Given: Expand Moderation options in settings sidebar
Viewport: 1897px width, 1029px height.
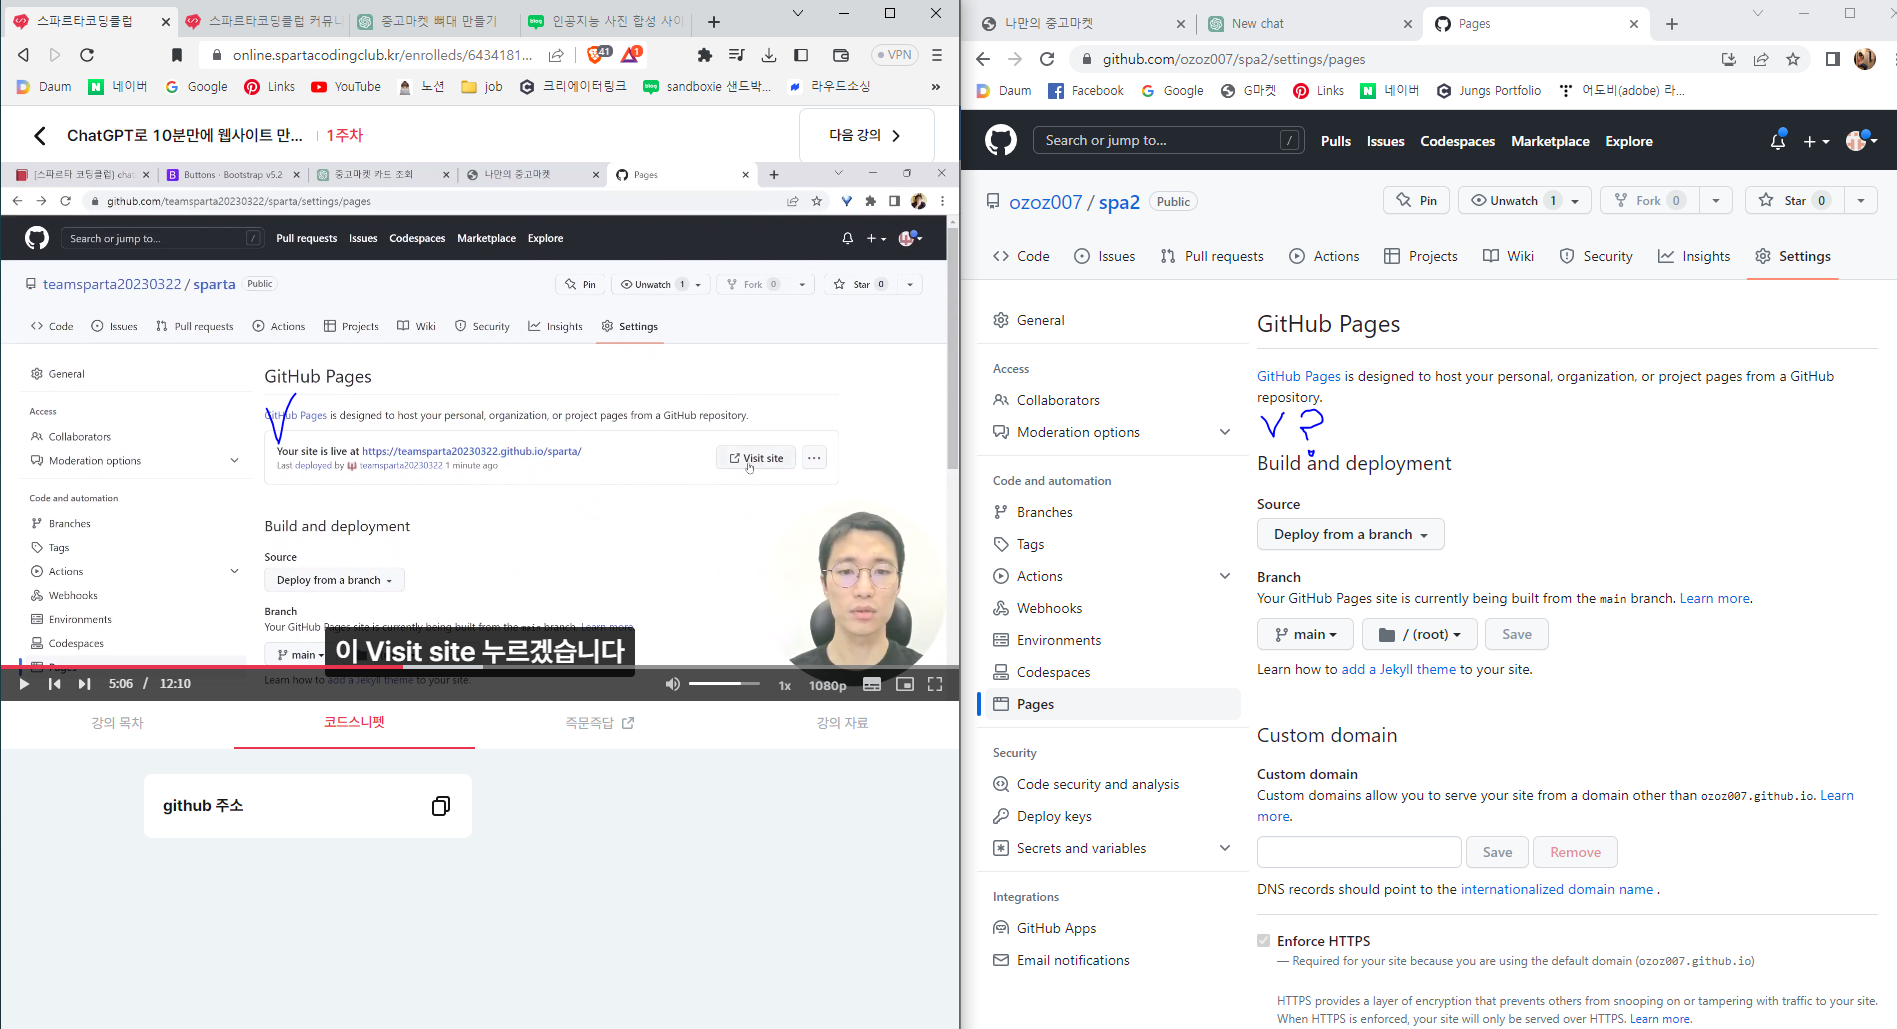Looking at the screenshot, I should click(x=1113, y=432).
